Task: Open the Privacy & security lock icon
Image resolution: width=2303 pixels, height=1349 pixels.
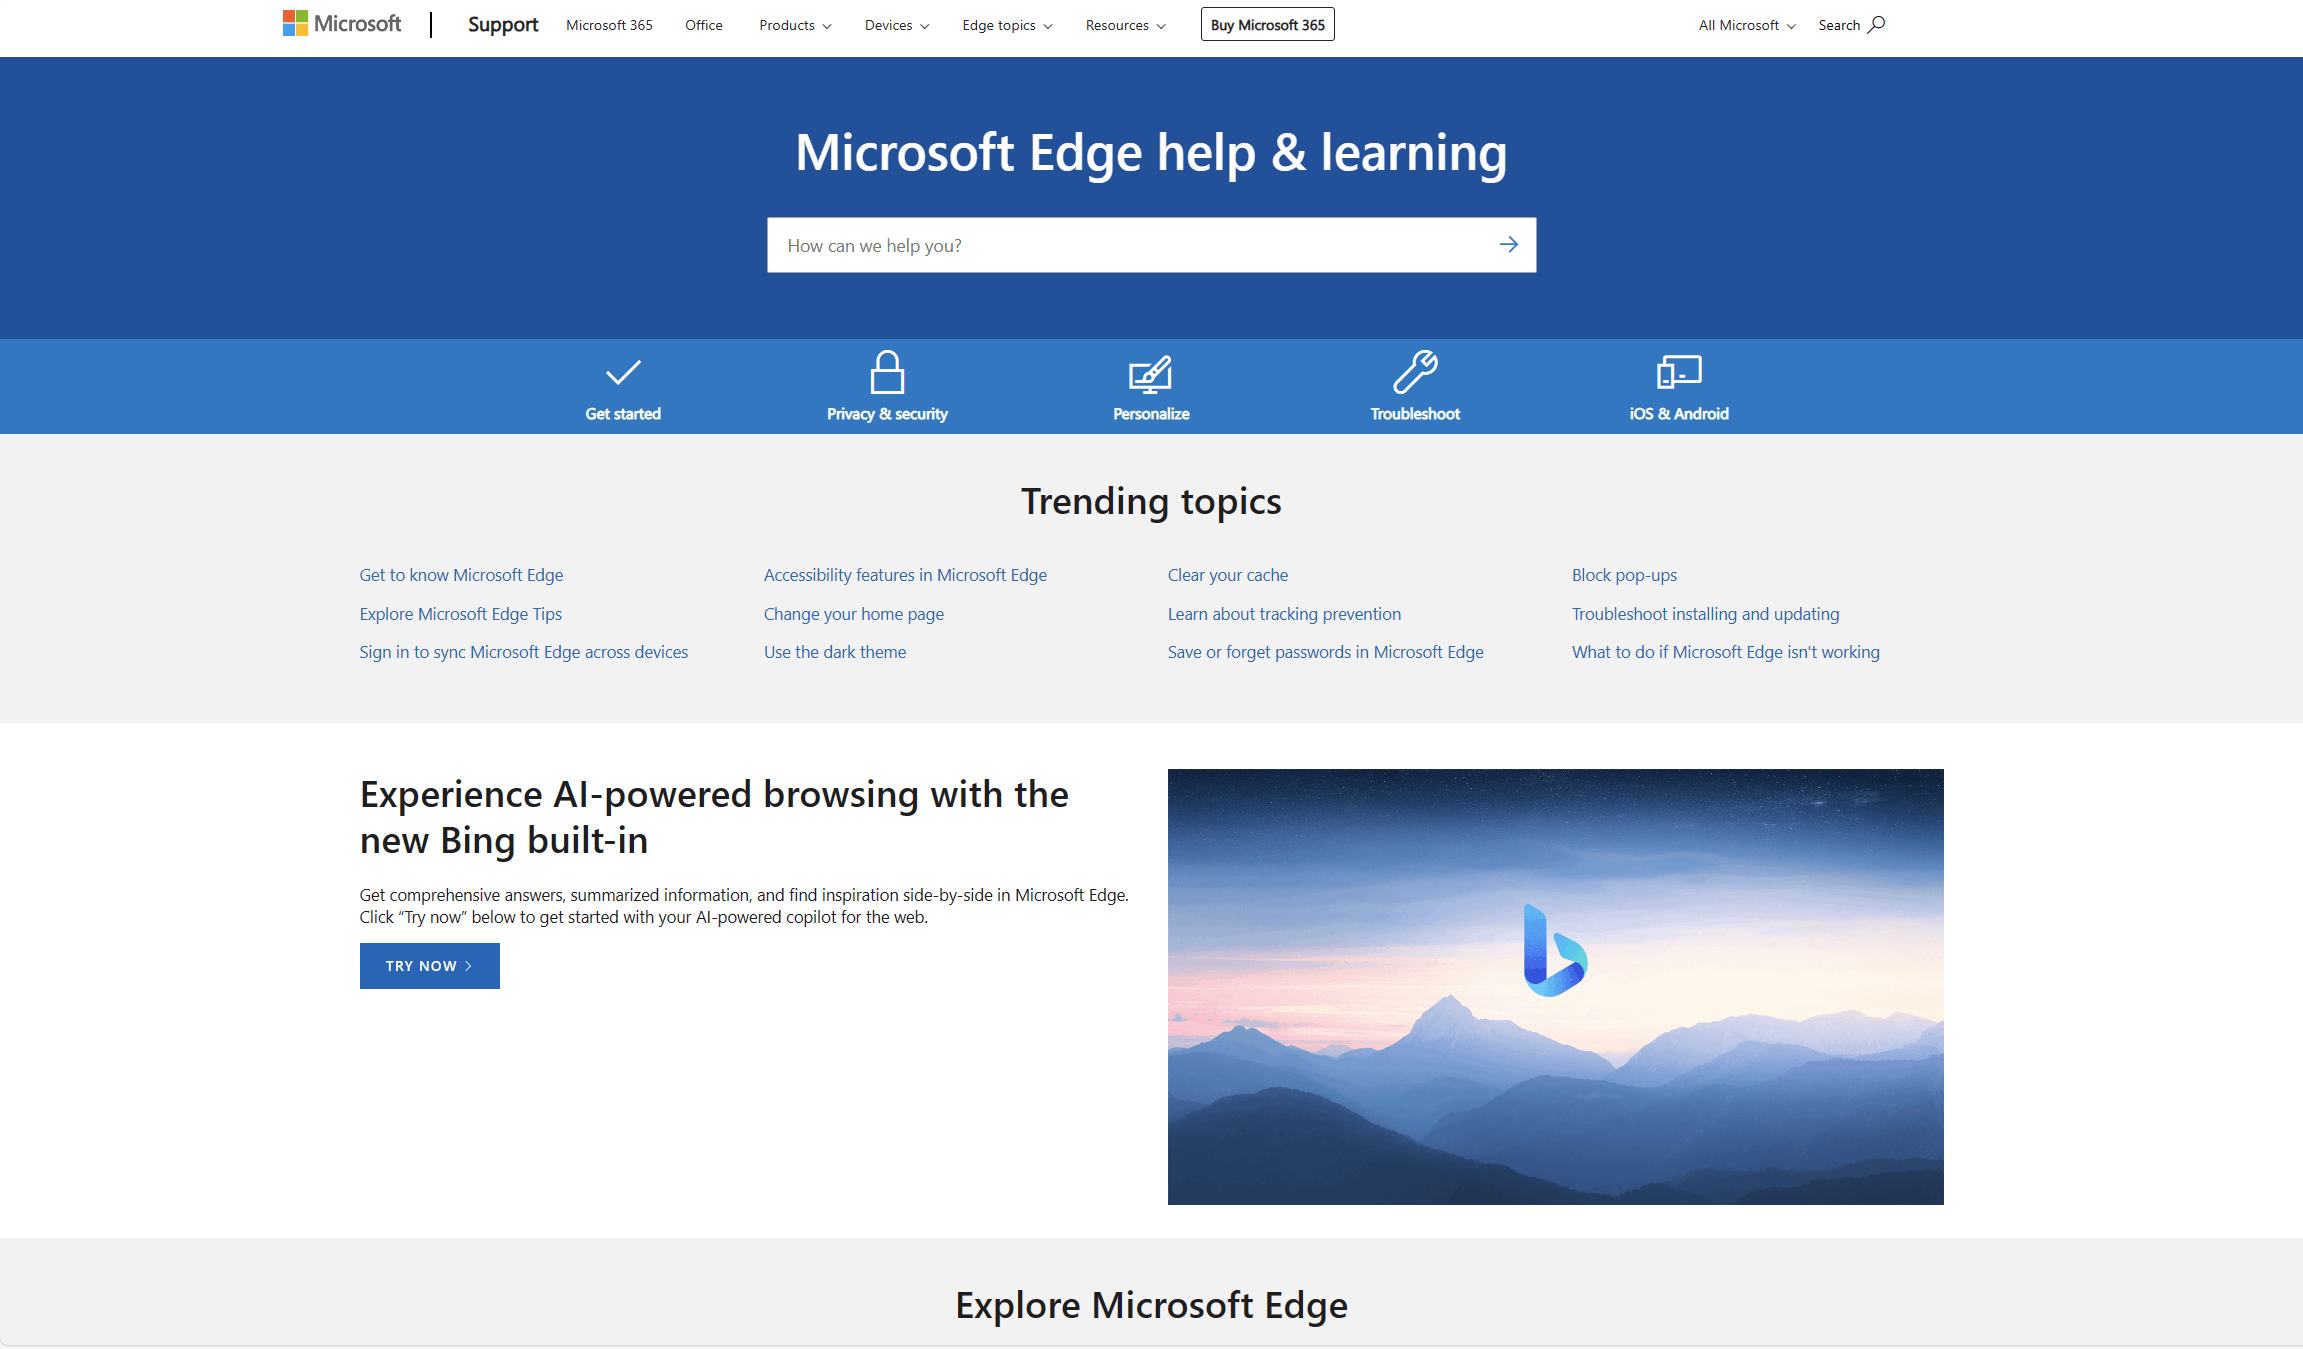Action: (x=887, y=372)
